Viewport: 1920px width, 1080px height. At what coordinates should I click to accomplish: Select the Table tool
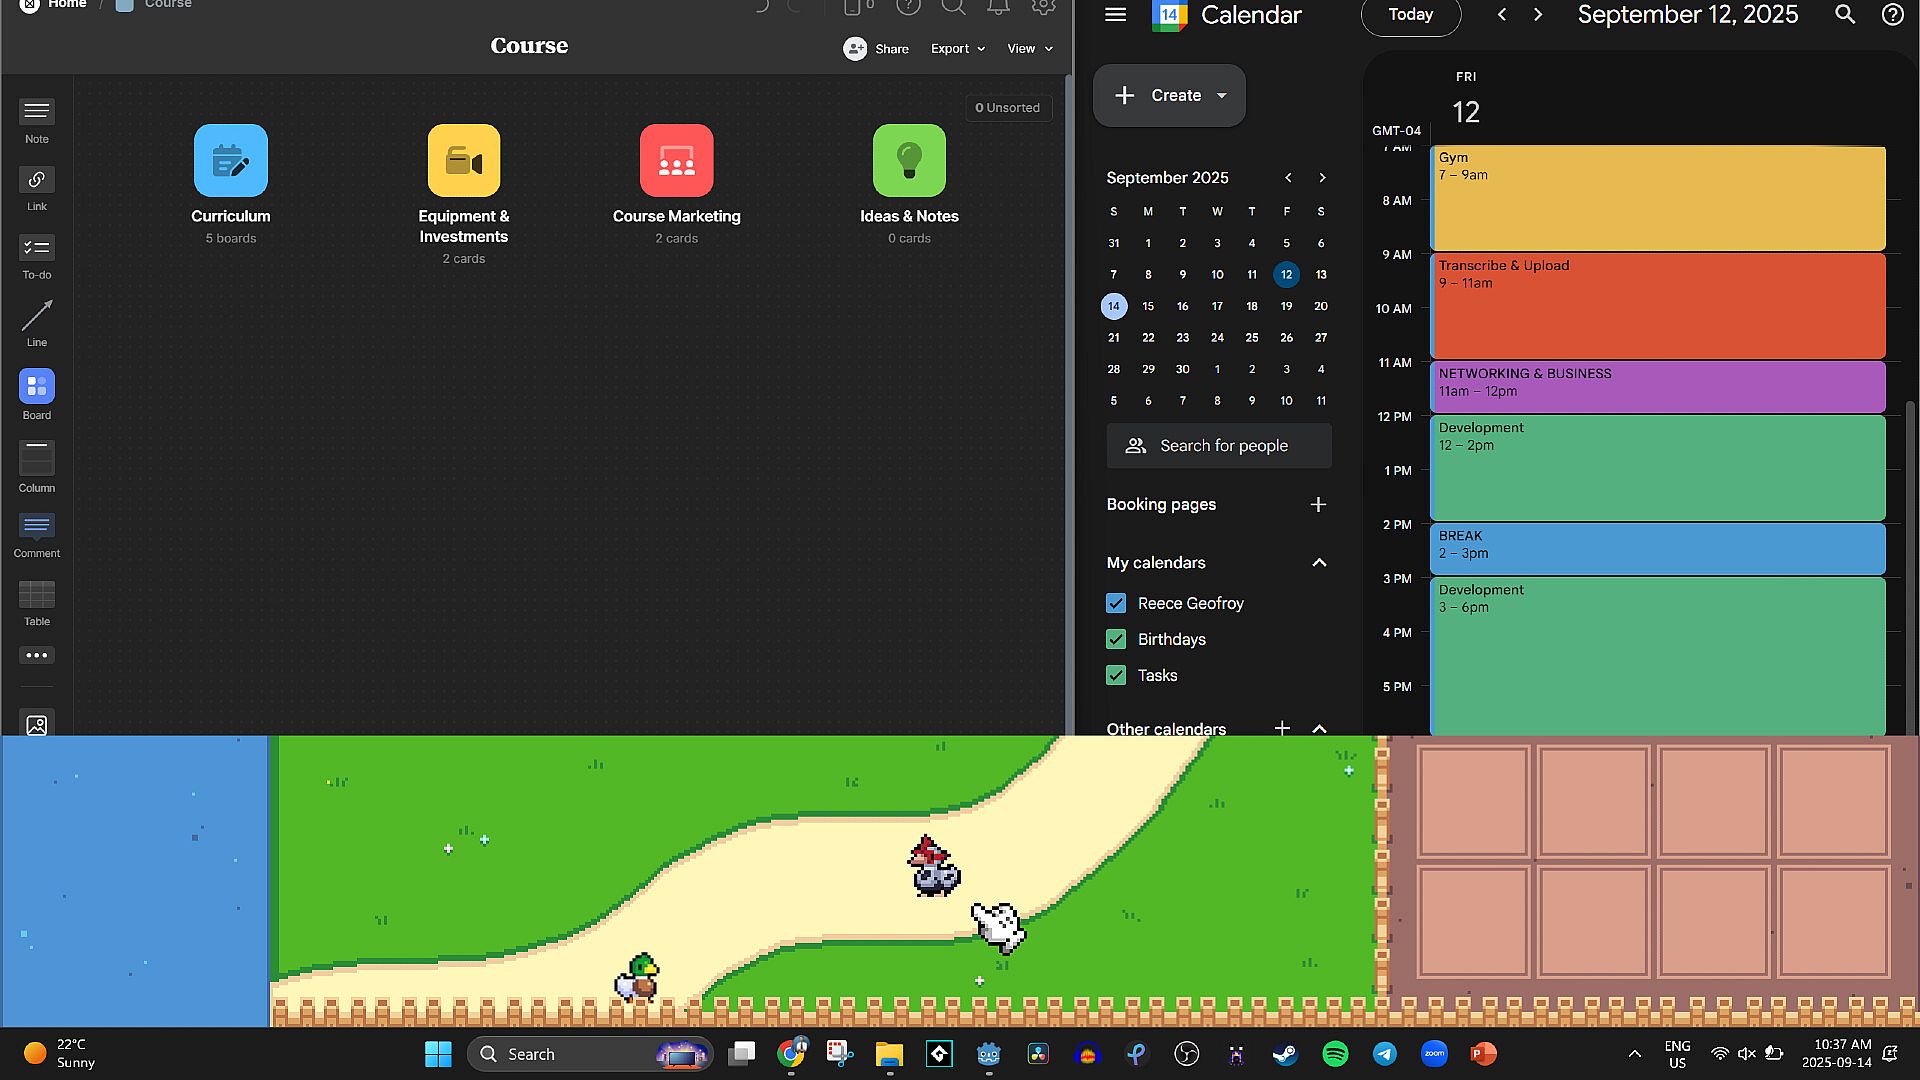point(37,595)
